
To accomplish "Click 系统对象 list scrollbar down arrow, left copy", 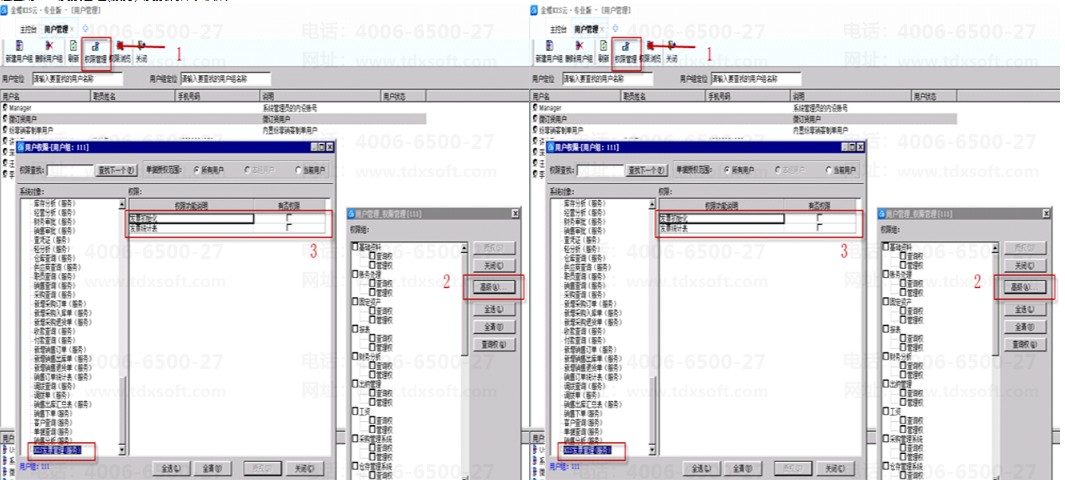I will coord(122,449).
